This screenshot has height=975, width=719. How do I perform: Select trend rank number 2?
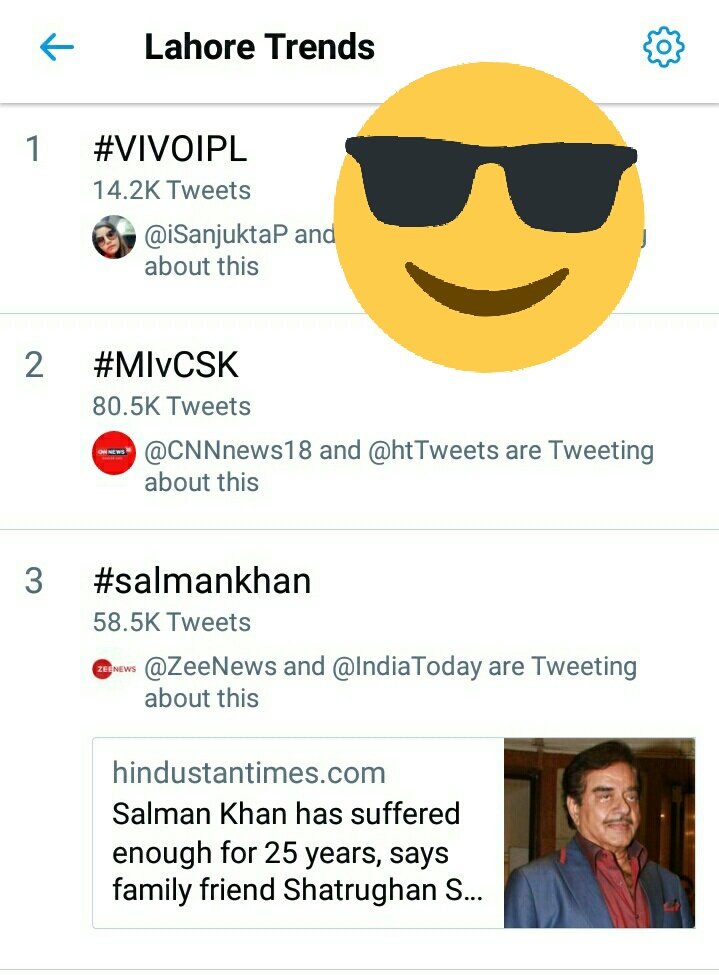pos(34,365)
